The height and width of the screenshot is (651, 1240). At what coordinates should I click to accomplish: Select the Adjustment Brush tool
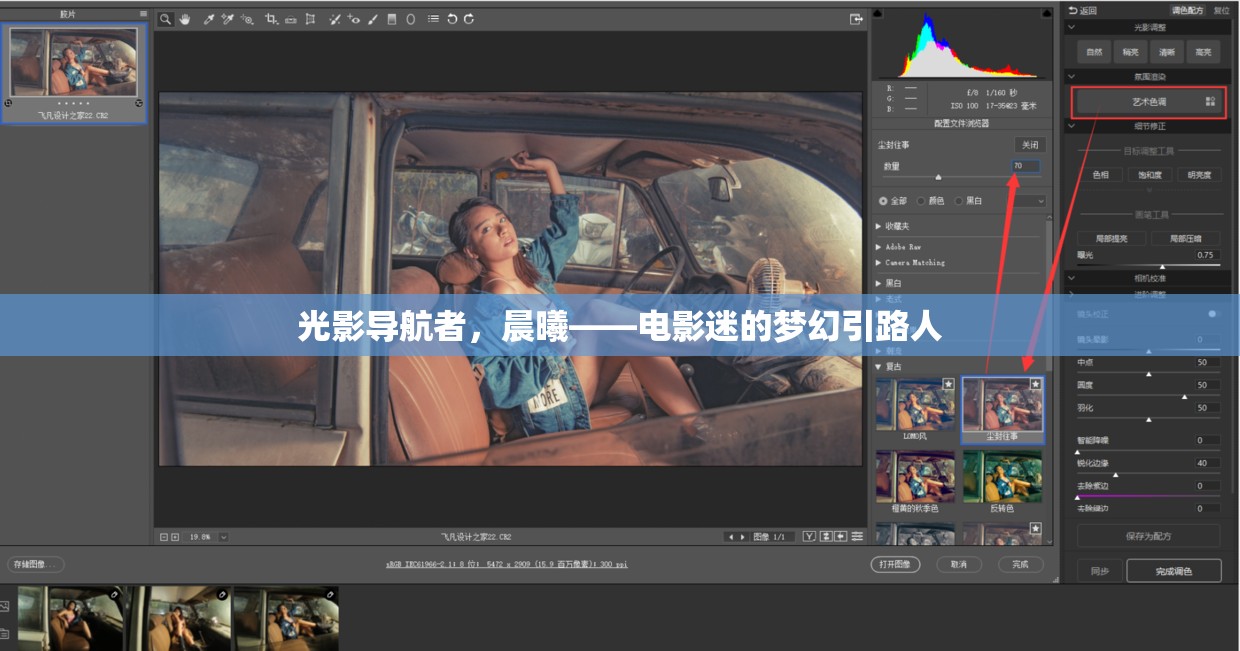pyautogui.click(x=373, y=19)
